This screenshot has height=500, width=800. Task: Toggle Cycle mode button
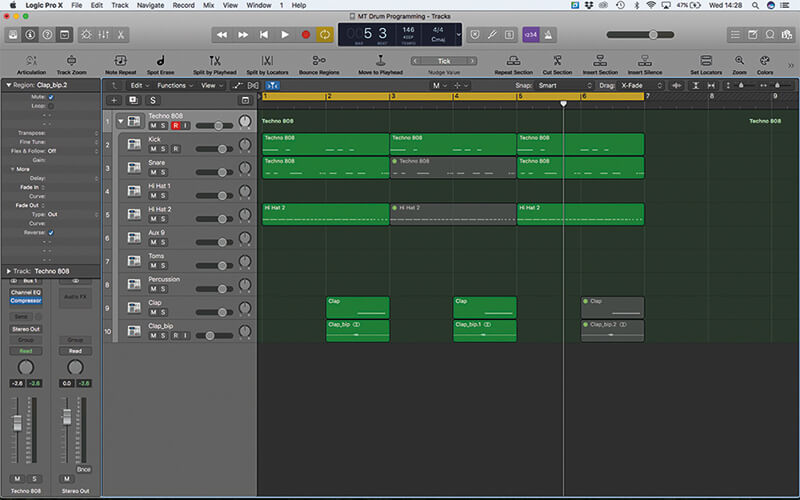pyautogui.click(x=325, y=35)
